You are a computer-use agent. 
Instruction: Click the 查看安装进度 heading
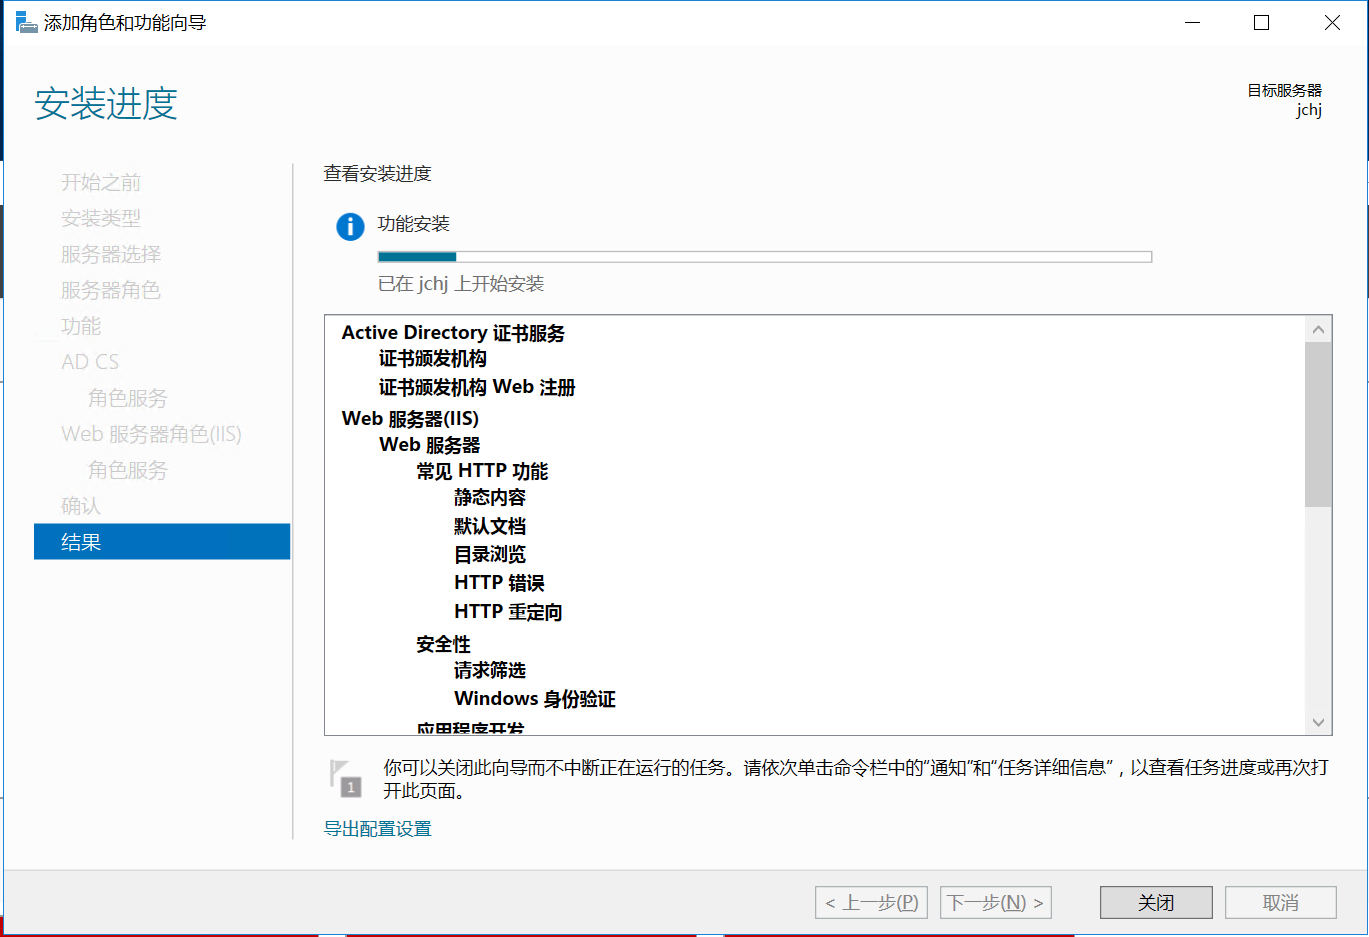[377, 174]
